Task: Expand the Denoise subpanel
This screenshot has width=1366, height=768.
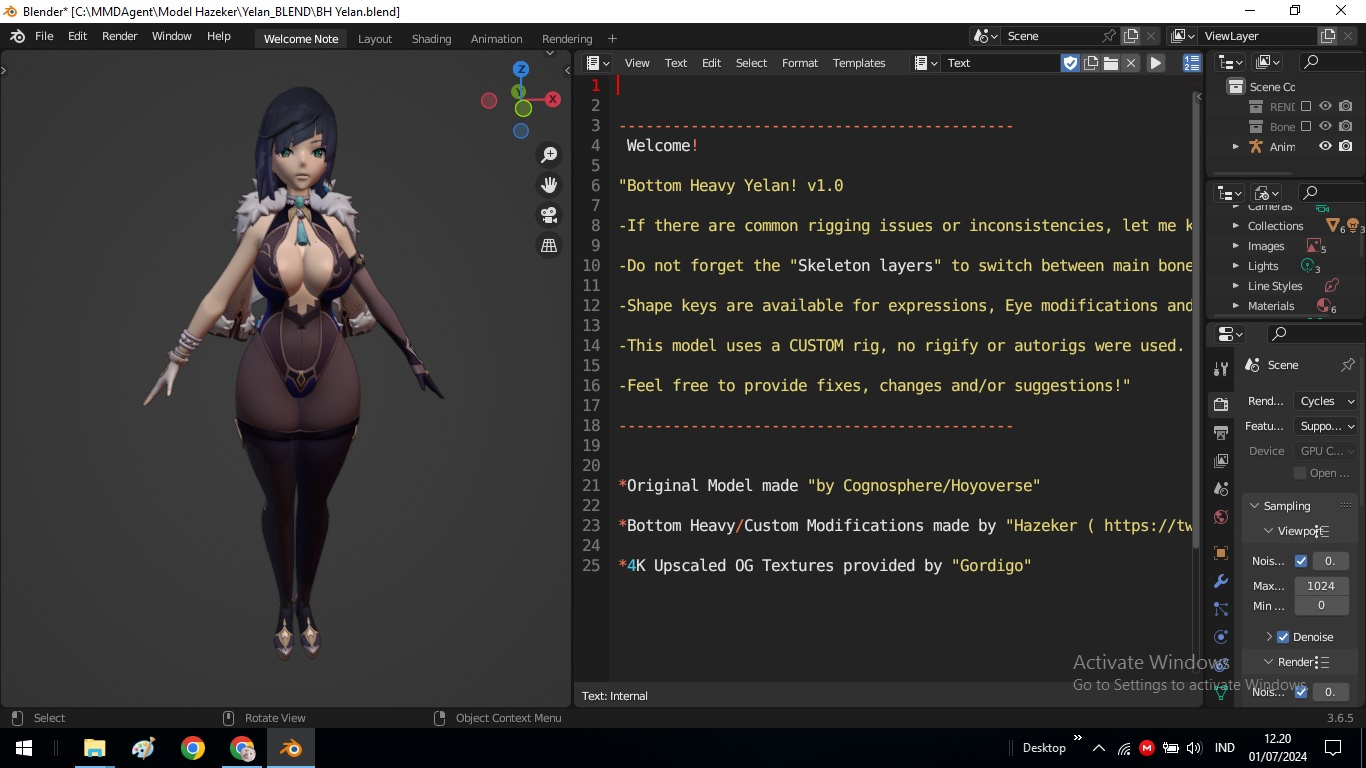Action: (1268, 637)
